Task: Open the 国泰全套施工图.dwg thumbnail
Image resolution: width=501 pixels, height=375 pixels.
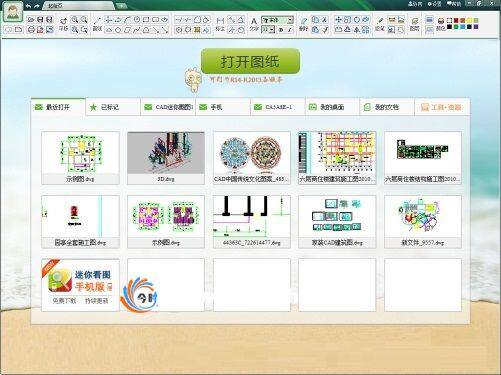Action: tap(80, 222)
